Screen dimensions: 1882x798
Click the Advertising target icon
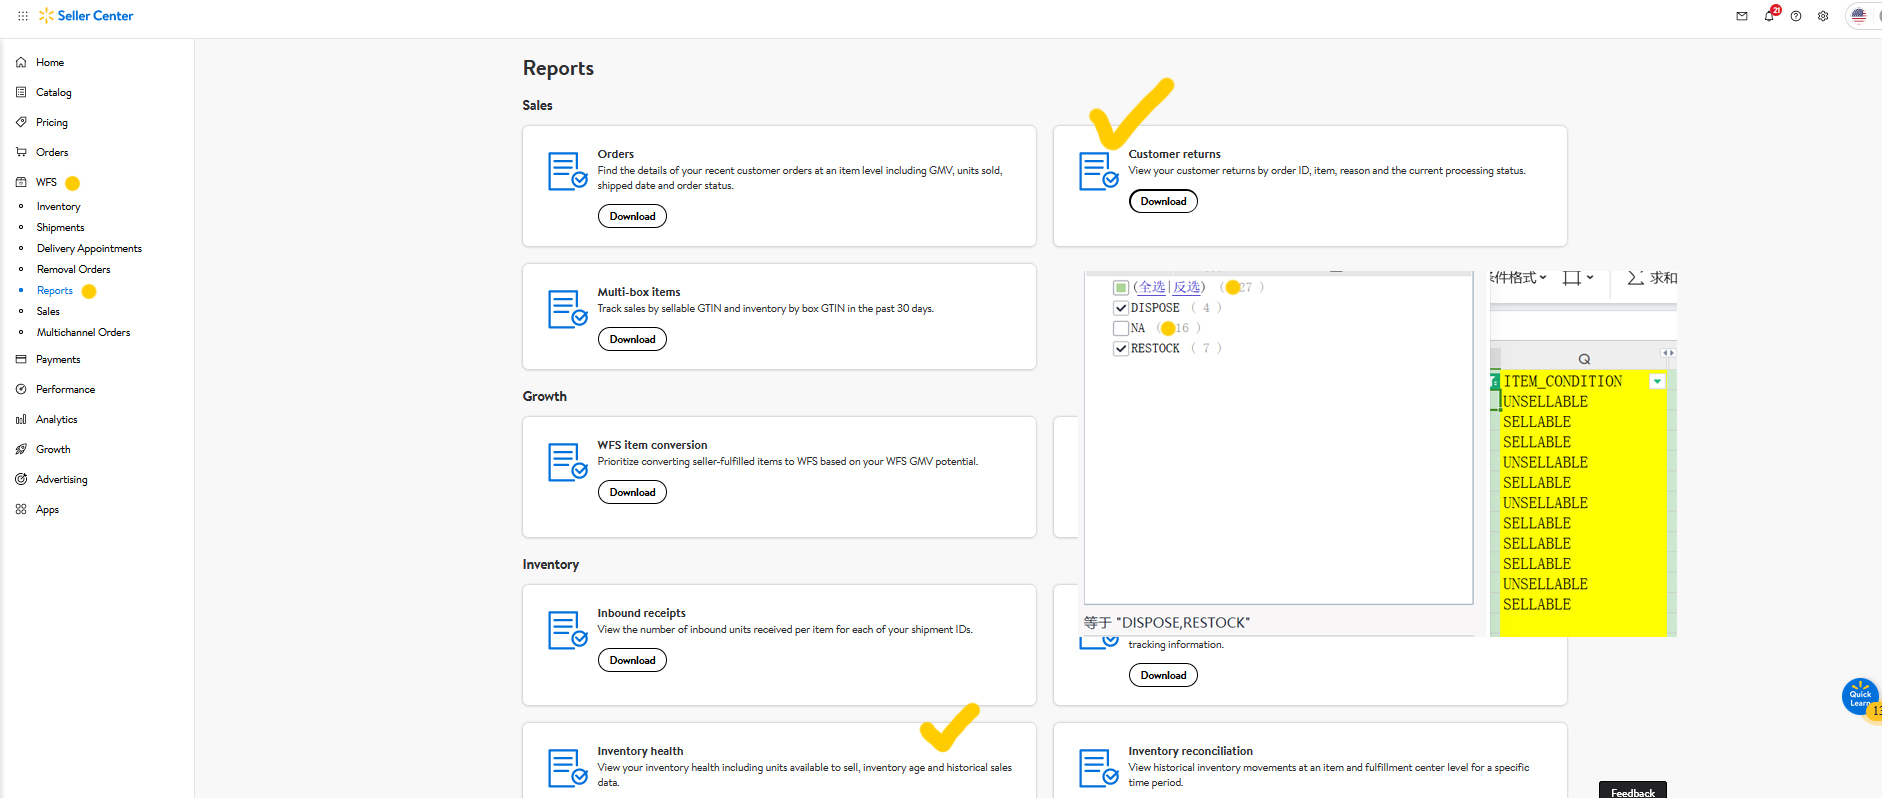[x=21, y=479]
